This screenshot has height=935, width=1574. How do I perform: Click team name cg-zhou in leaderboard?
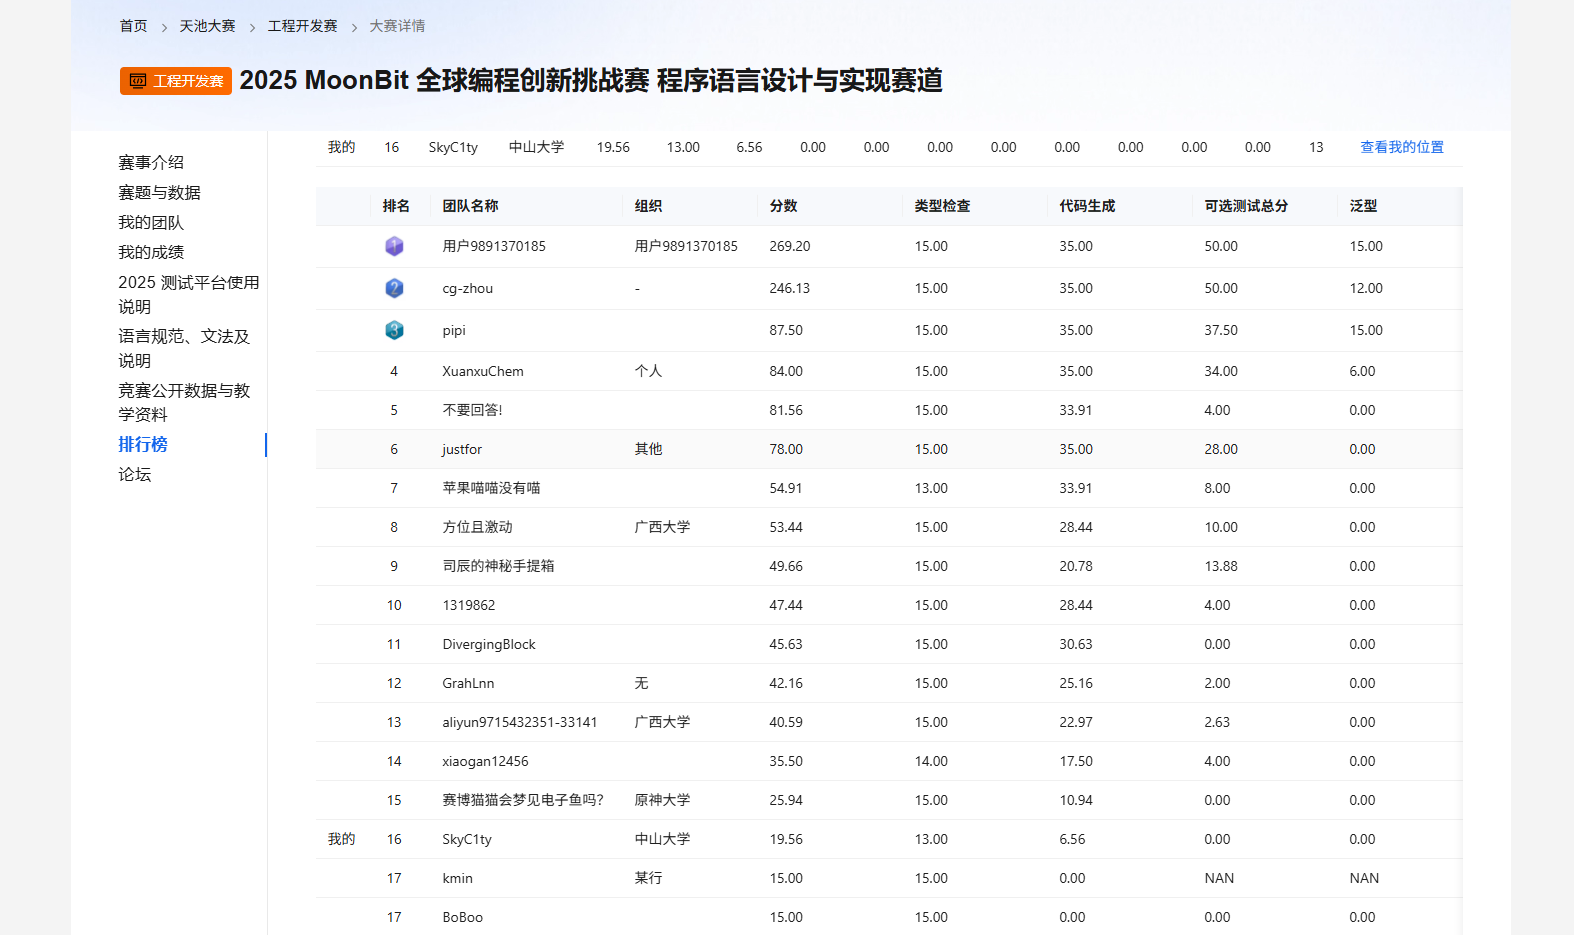click(x=467, y=288)
